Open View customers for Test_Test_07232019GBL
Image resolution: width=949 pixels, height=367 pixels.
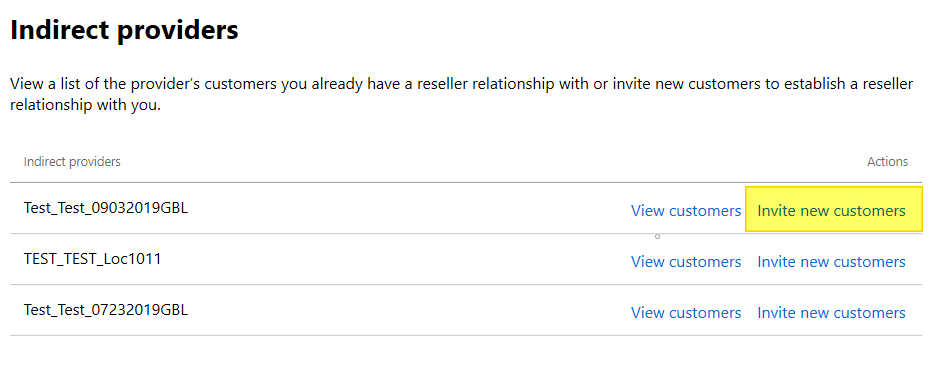(686, 312)
